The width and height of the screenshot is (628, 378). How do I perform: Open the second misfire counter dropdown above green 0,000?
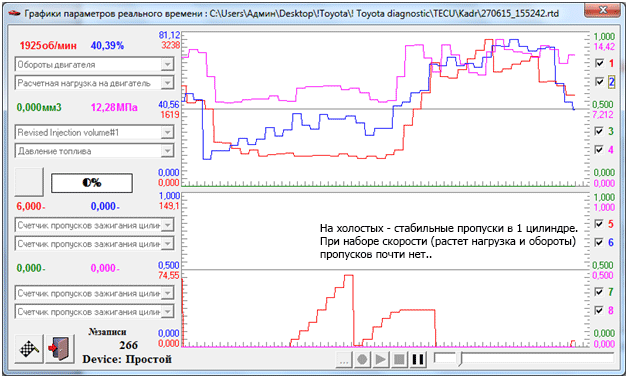coord(95,243)
